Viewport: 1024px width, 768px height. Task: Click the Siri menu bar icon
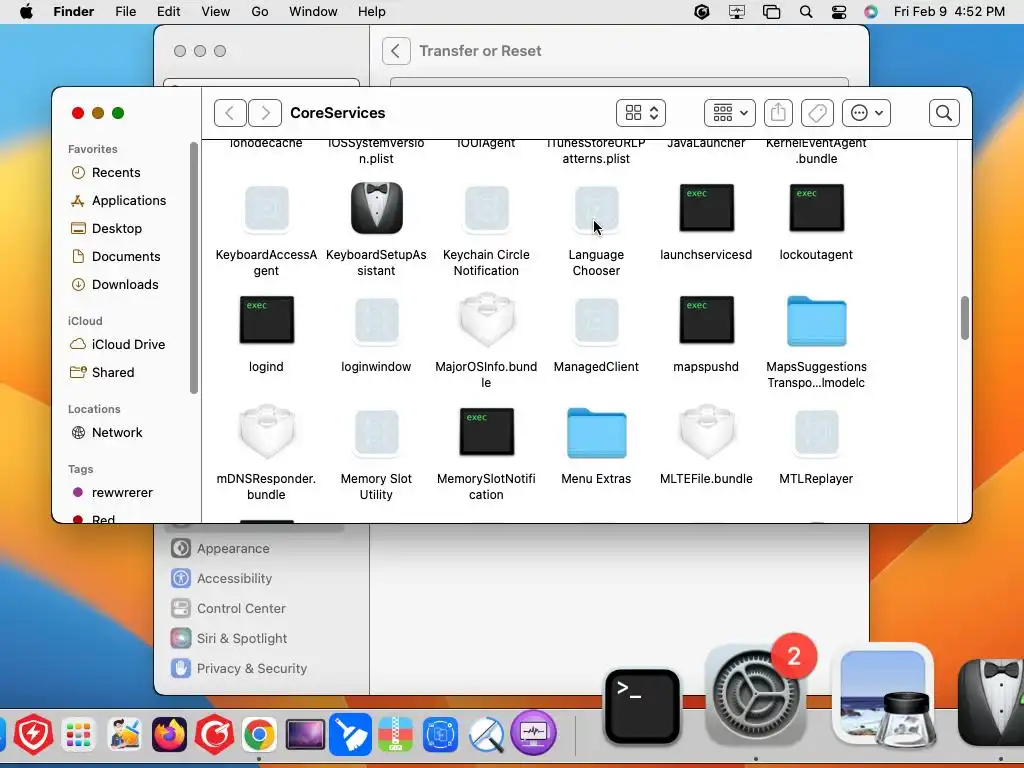coord(871,12)
